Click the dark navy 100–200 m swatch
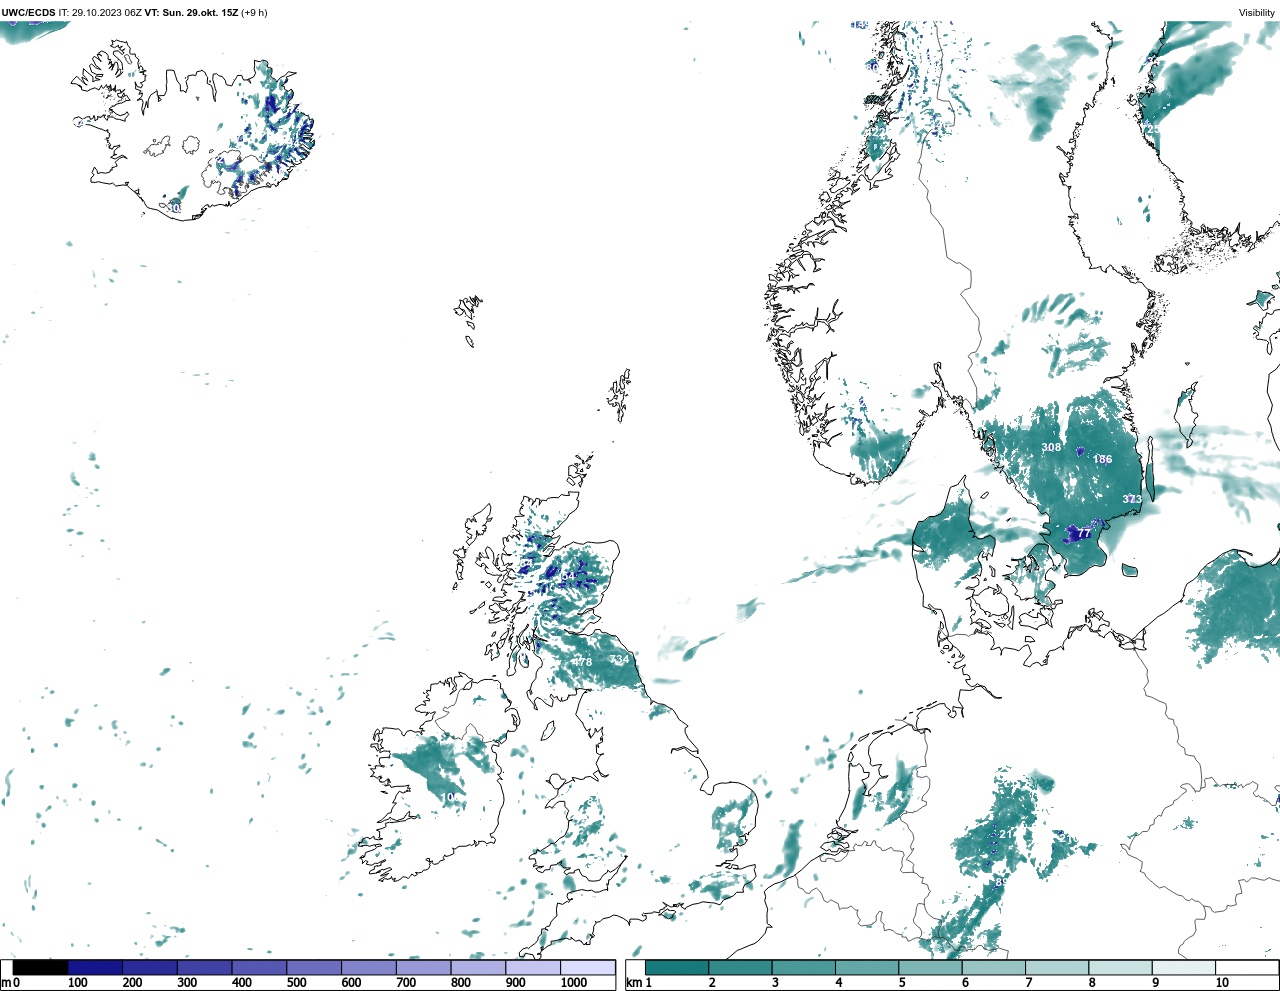 click(x=95, y=967)
